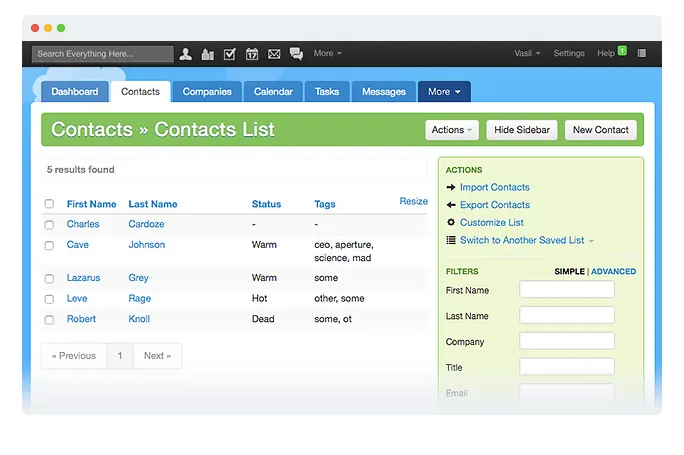Image resolution: width=684 pixels, height=455 pixels.
Task: Expand the Actions dropdown button
Action: coord(452,130)
